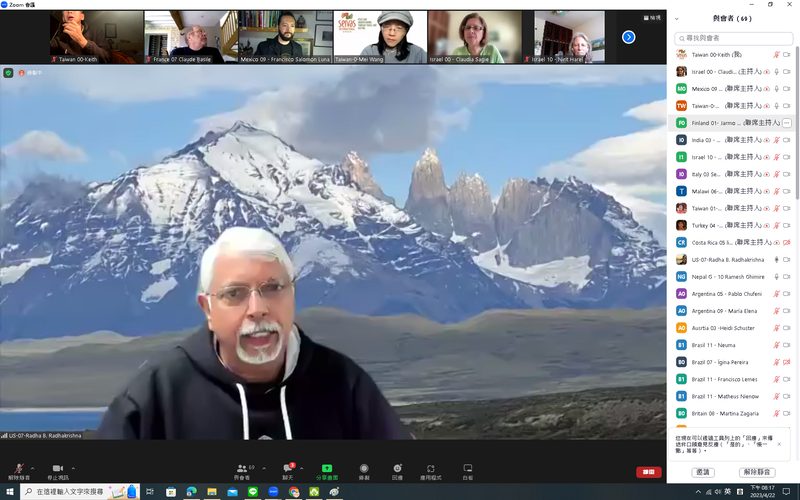Select the Austria 03 - Heidi Schuster participant row

(x=732, y=328)
